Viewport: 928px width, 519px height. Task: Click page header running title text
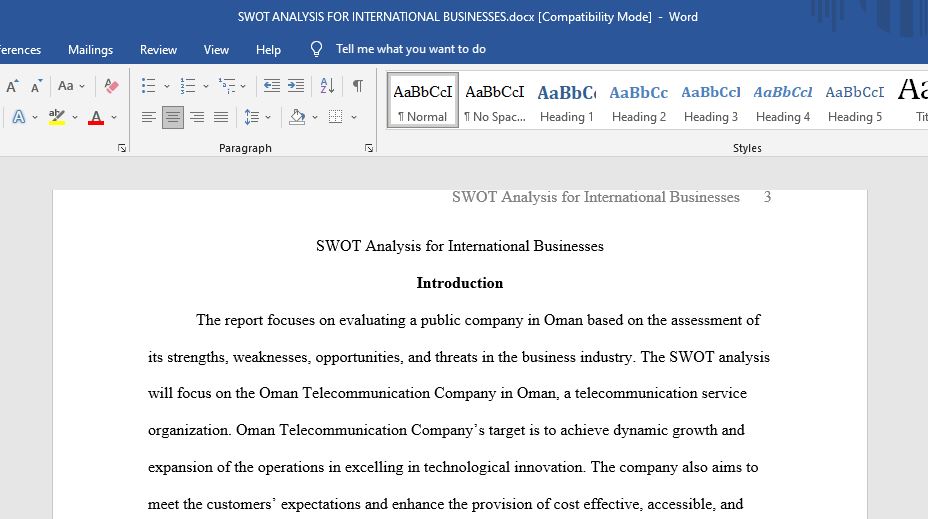pos(595,197)
